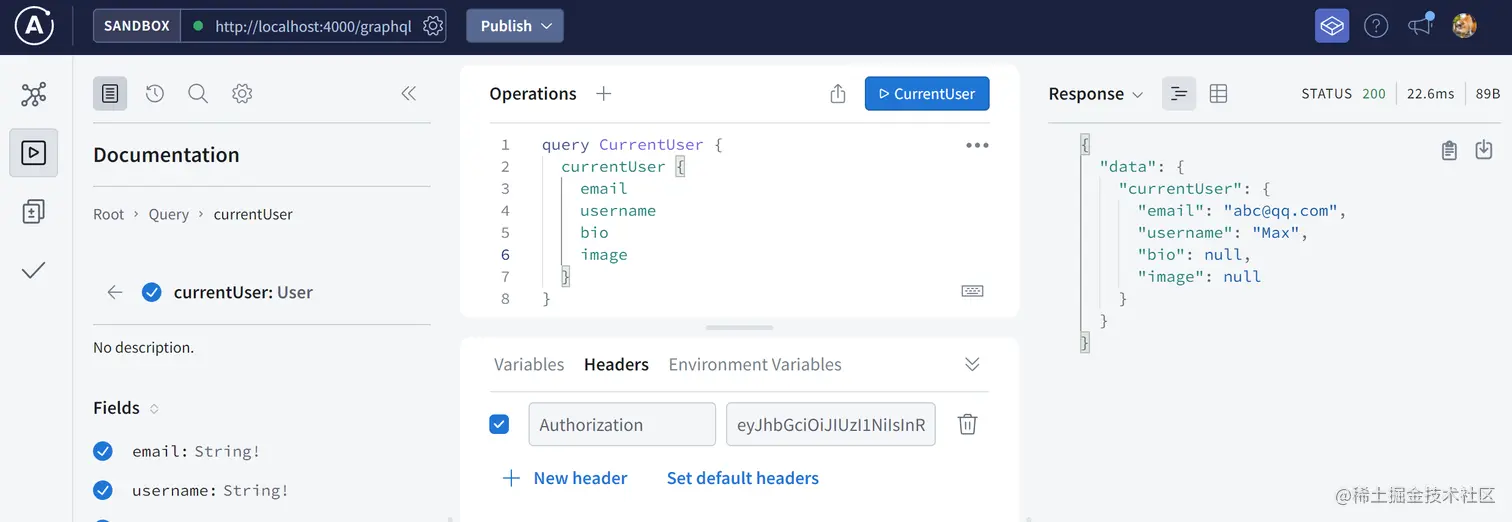1512x522 pixels.
Task: Download the response
Action: coord(1484,150)
